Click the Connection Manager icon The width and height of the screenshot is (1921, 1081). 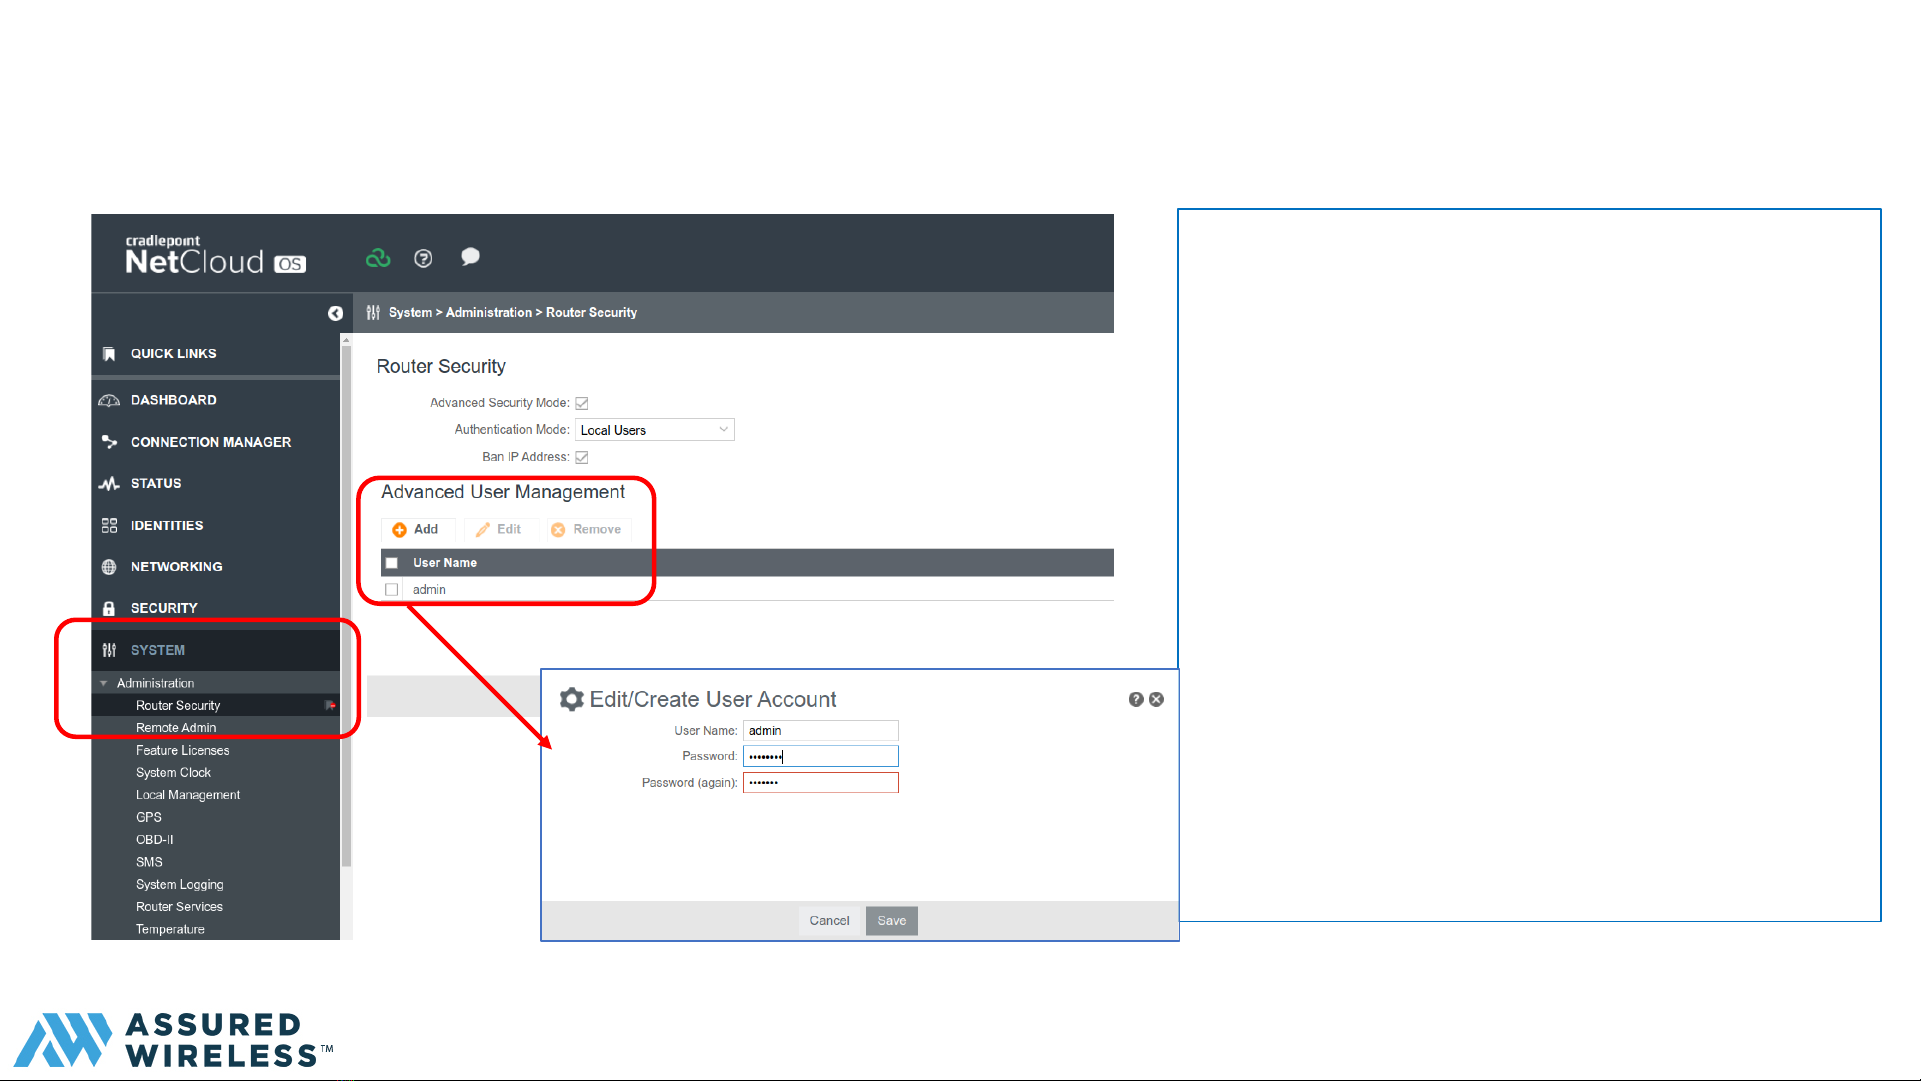point(109,442)
